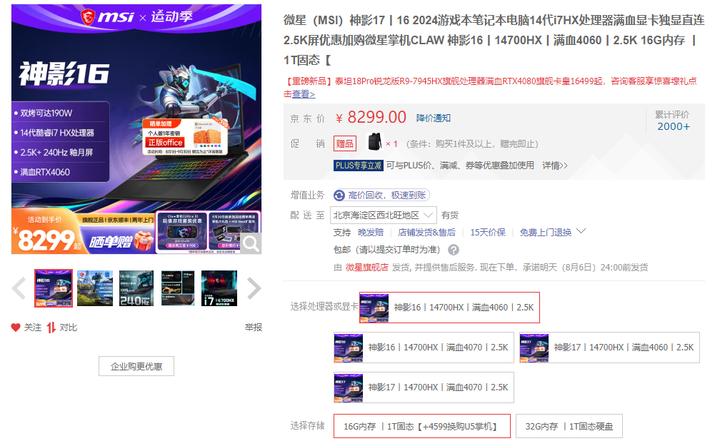Click the 2000+ review count
The width and height of the screenshot is (720, 441).
pyautogui.click(x=673, y=127)
